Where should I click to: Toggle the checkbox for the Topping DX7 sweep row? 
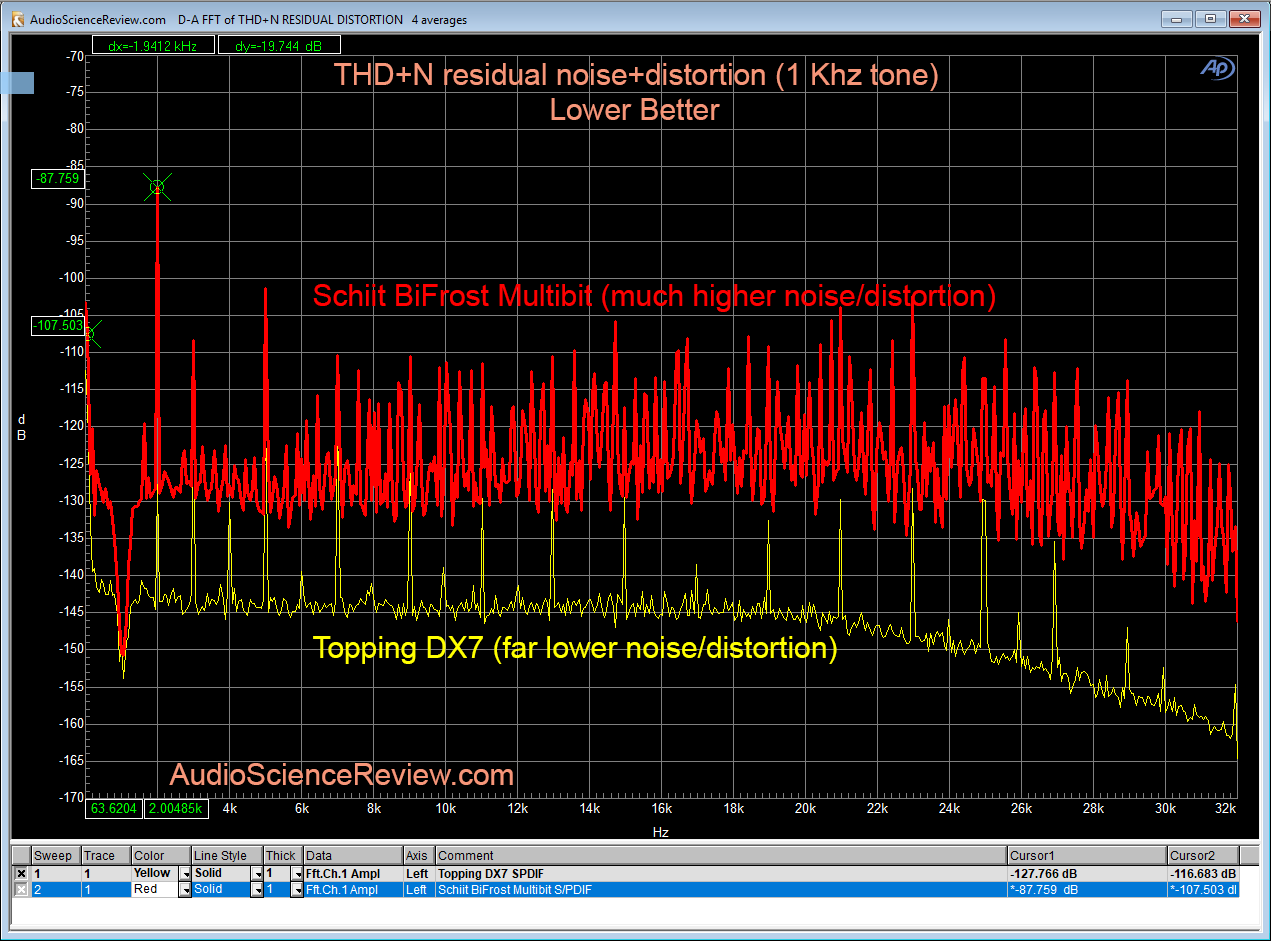(20, 873)
